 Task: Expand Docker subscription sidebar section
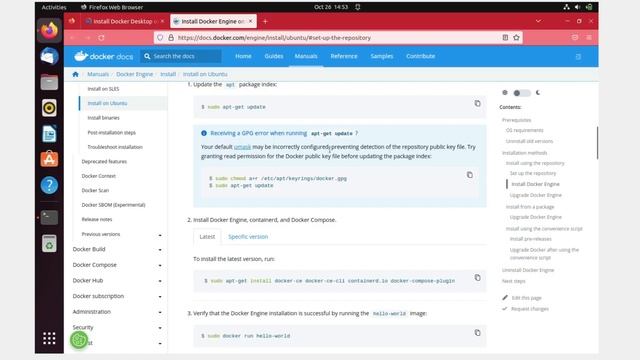coord(160,297)
